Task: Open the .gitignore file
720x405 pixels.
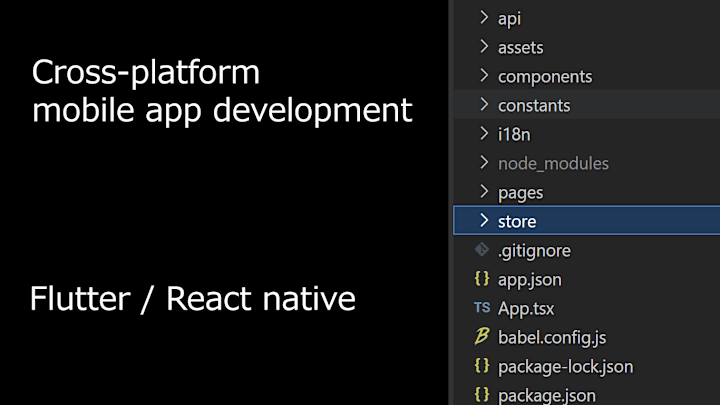Action: coord(534,251)
